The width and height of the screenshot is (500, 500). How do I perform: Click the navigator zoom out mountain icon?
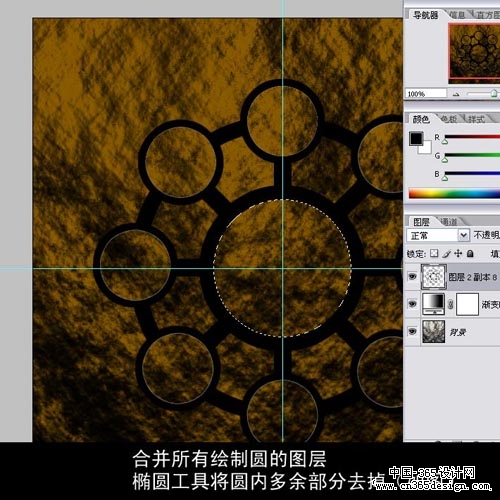pyautogui.click(x=456, y=94)
